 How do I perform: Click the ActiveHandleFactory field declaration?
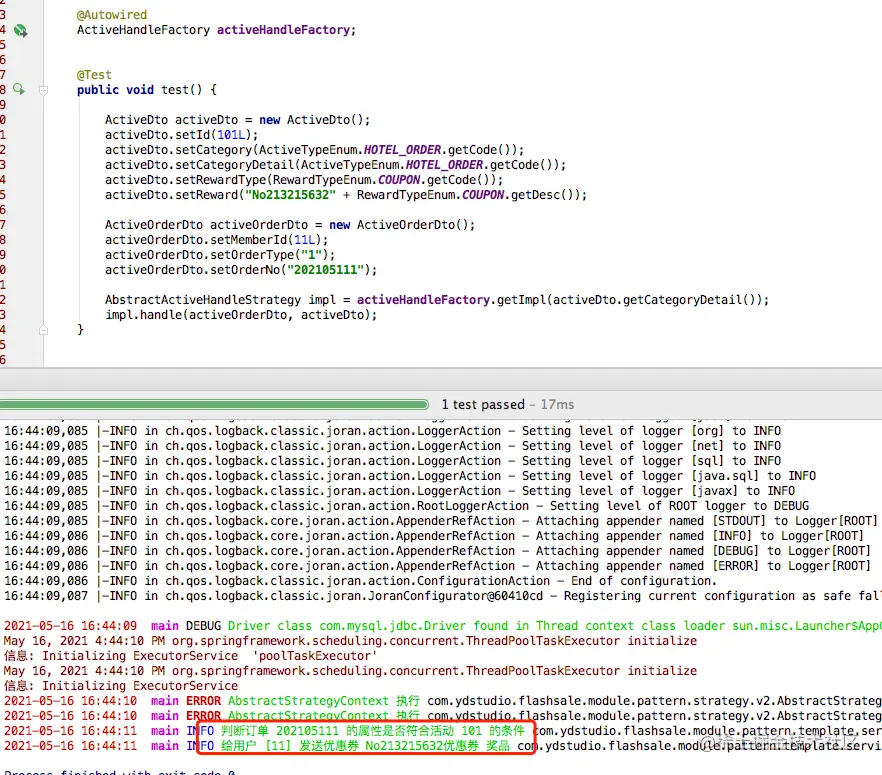(217, 30)
